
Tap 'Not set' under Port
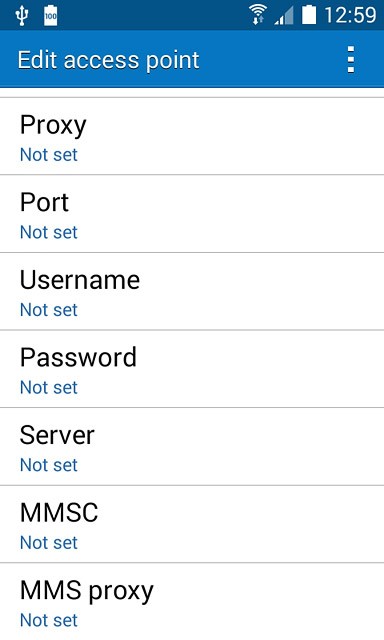click(49, 232)
